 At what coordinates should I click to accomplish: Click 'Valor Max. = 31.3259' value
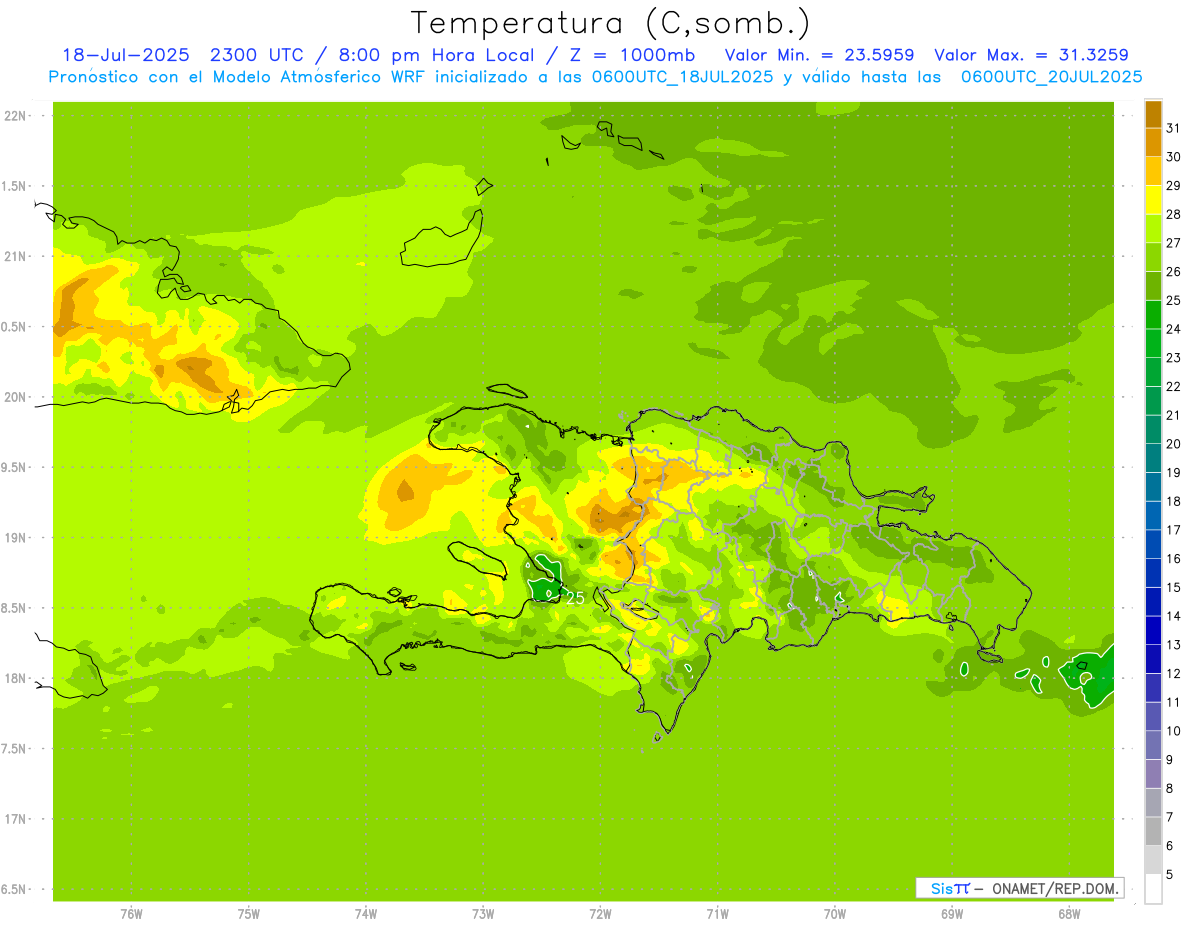point(1031,55)
